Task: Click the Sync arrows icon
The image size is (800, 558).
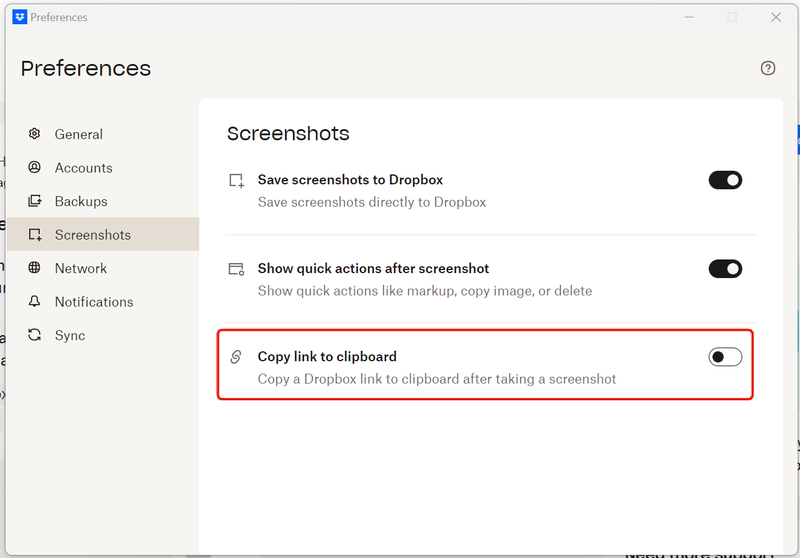Action: pos(35,335)
